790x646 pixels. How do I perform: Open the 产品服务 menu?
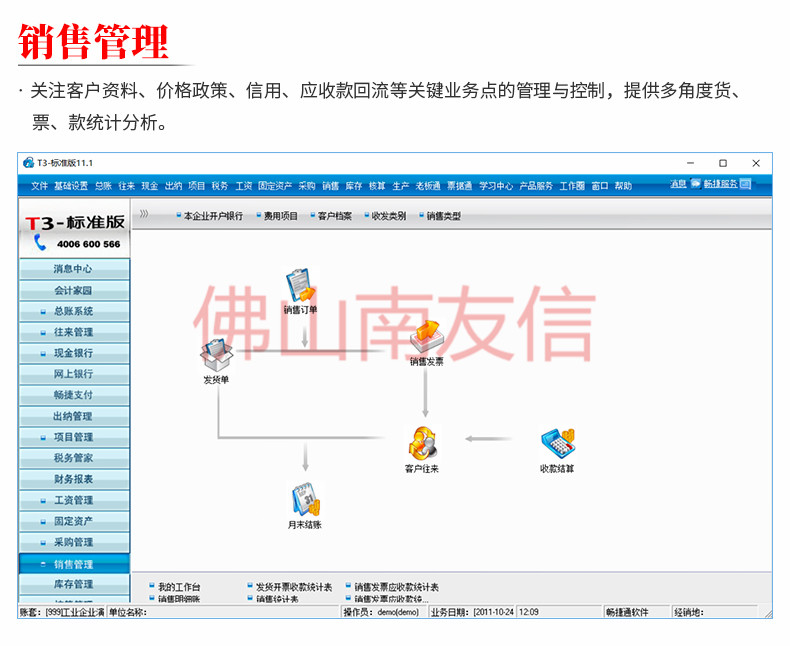536,186
